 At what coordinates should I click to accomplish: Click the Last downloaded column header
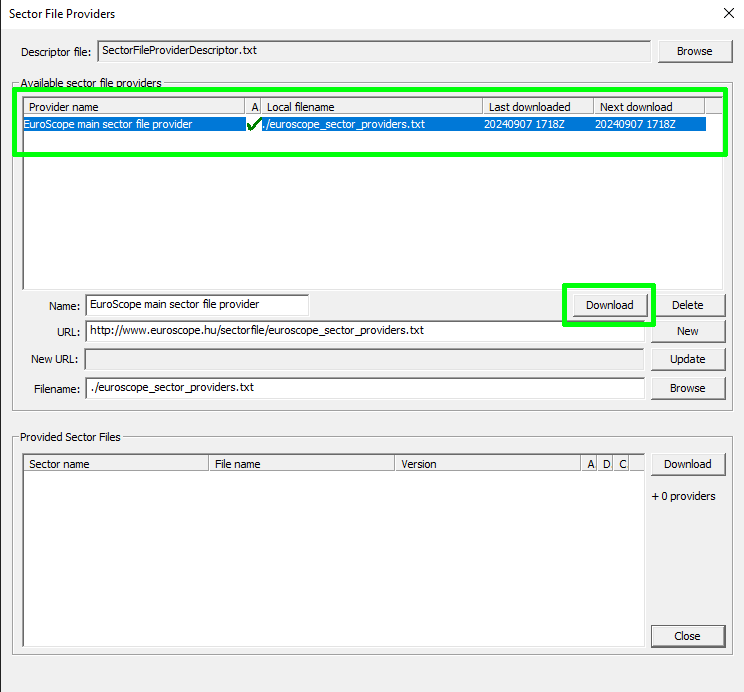pos(538,106)
